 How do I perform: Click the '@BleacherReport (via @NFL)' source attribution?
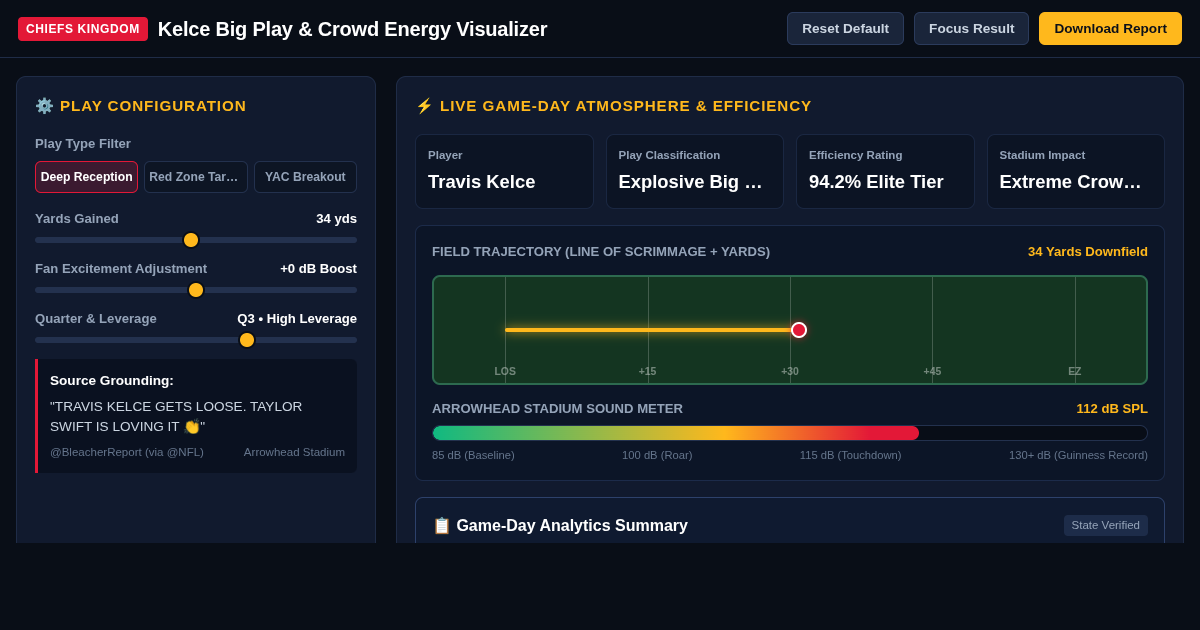[x=127, y=452]
